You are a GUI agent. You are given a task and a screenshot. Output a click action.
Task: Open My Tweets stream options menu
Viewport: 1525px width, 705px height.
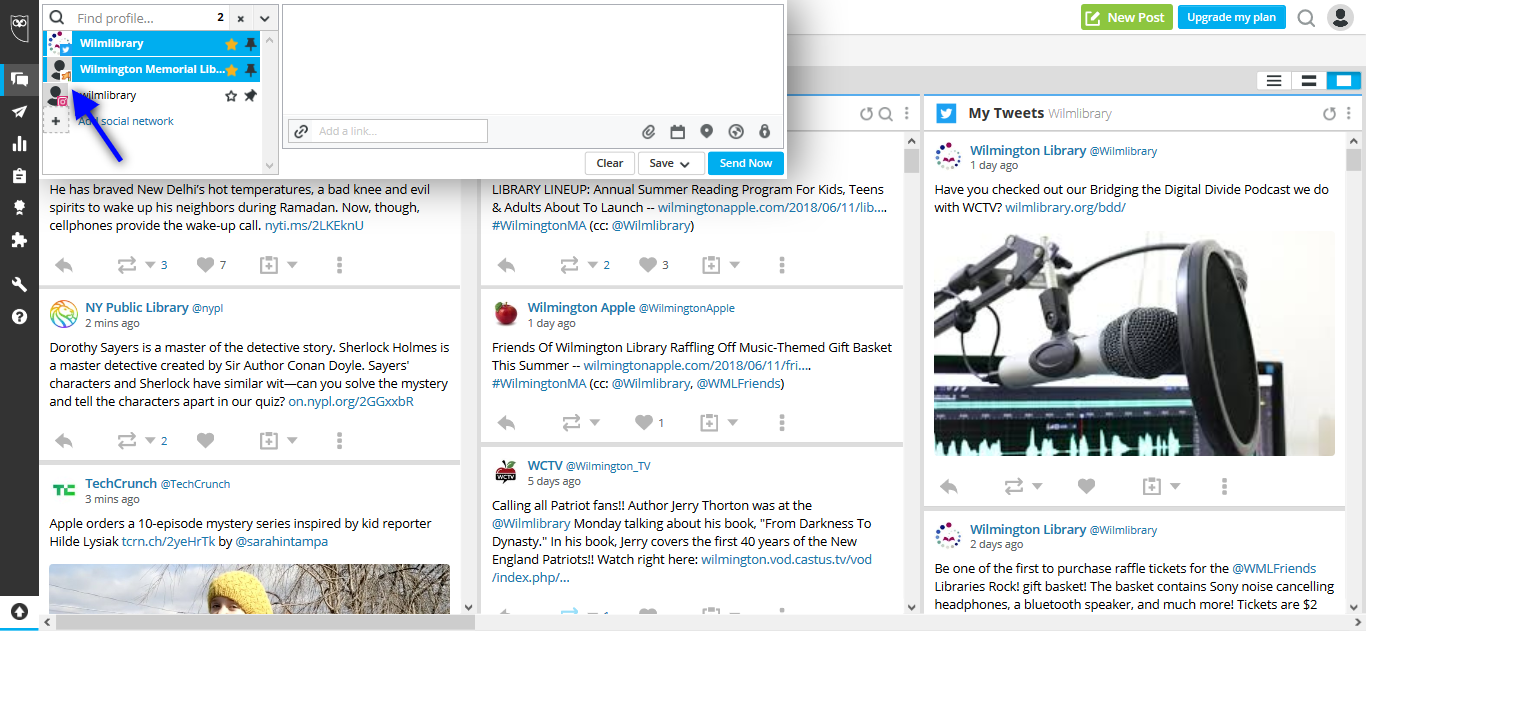(1349, 114)
